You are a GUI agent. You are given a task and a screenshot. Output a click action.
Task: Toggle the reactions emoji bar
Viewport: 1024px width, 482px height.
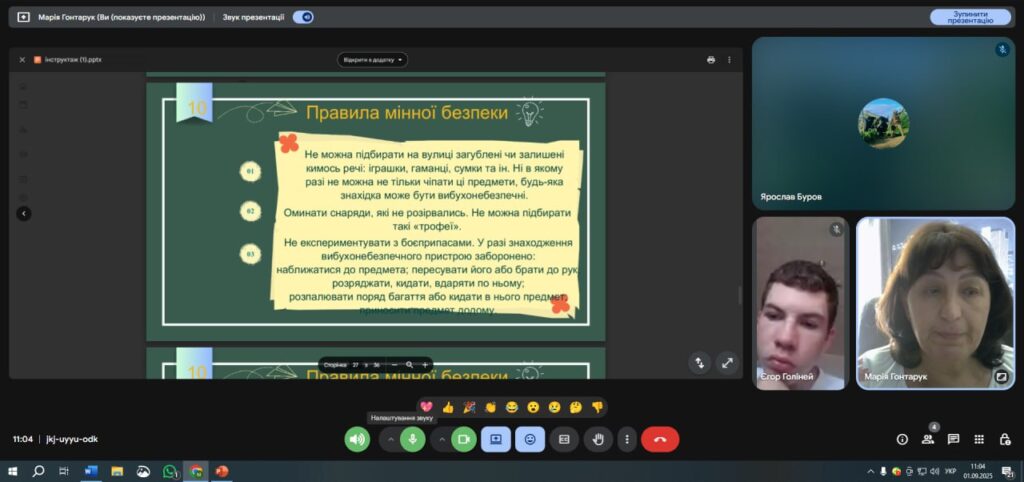tap(530, 440)
